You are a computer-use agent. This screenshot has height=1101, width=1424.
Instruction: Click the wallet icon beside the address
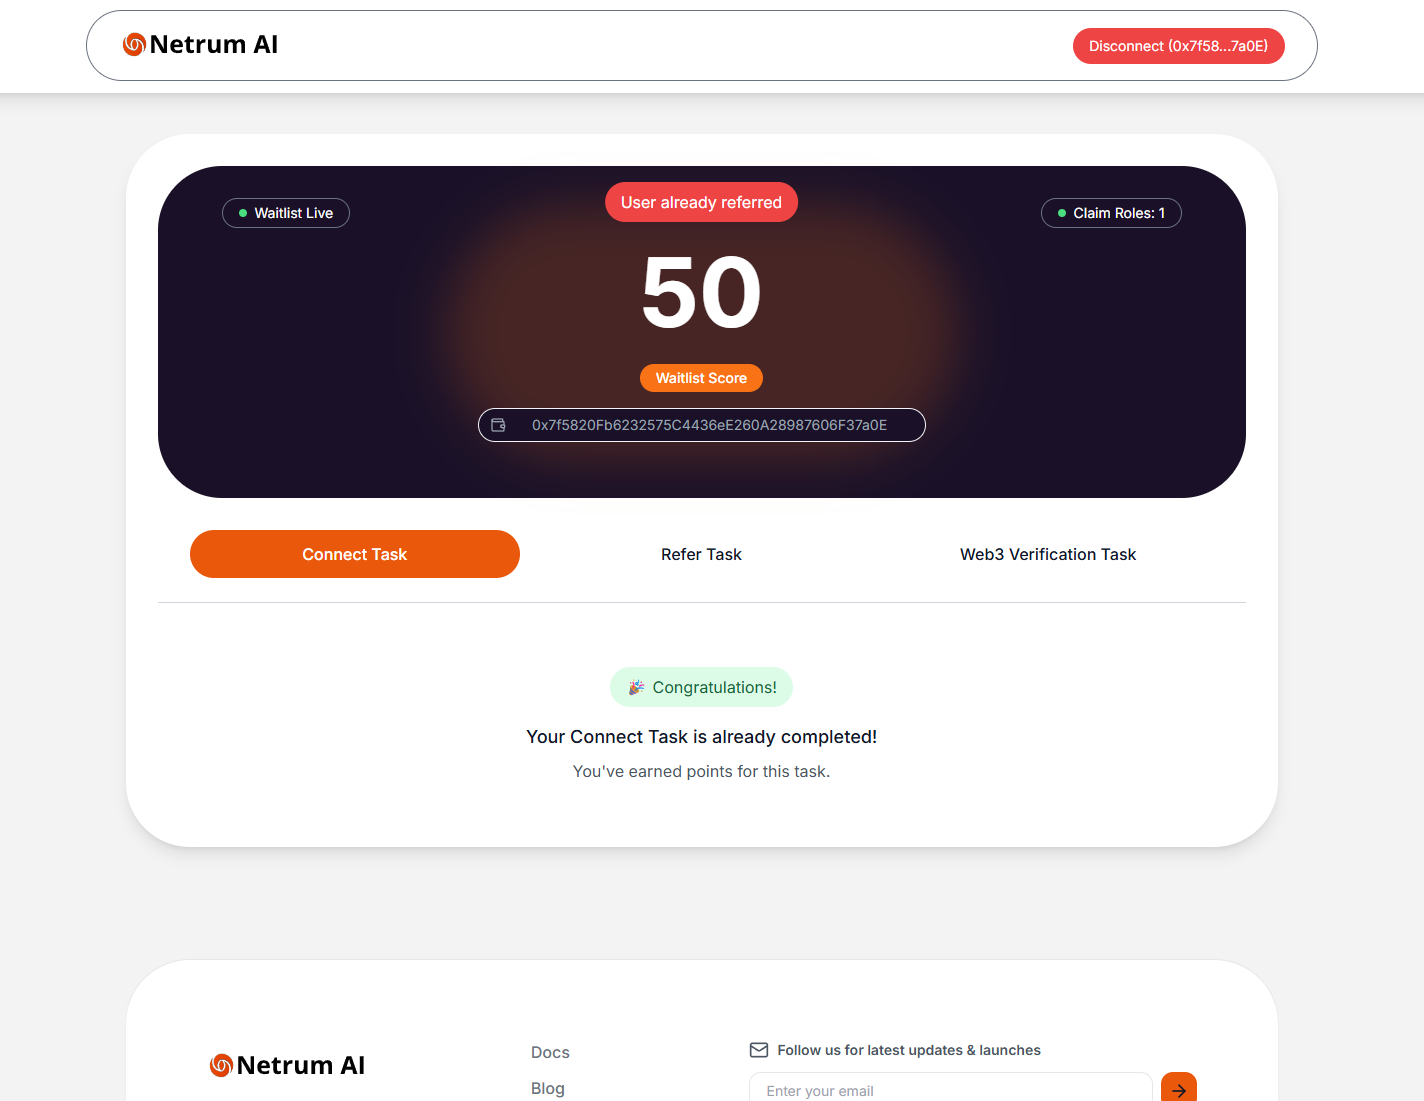coord(498,425)
